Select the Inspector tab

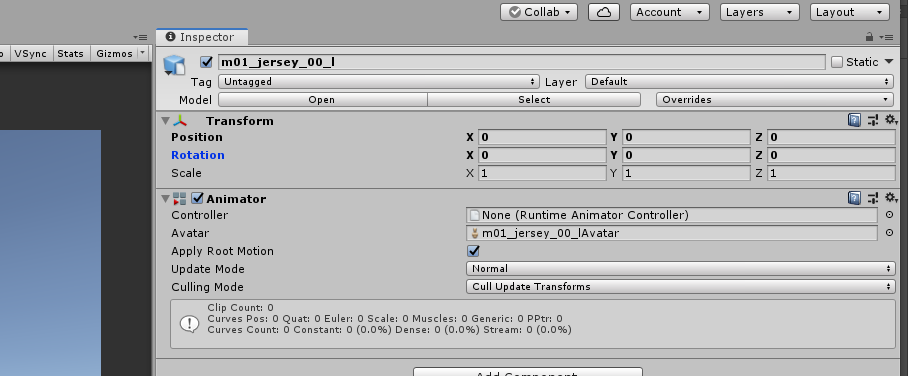pyautogui.click(x=202, y=37)
